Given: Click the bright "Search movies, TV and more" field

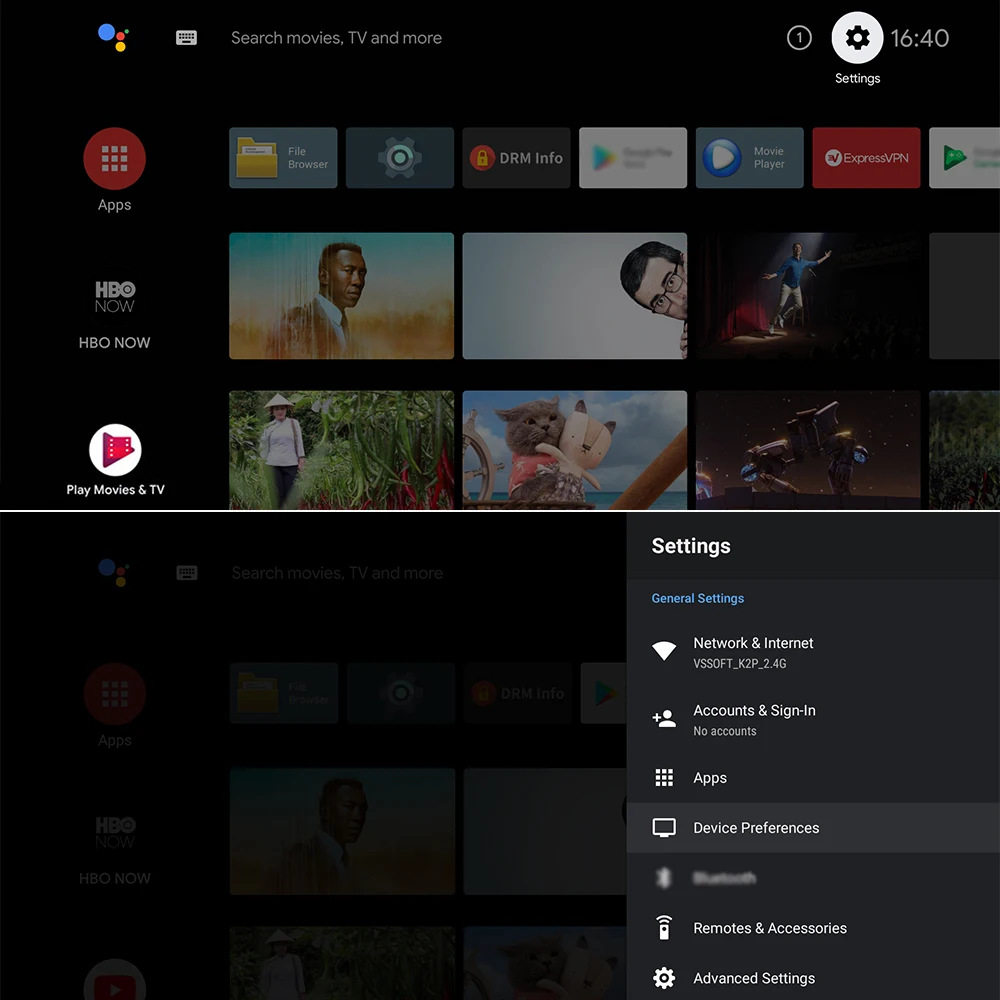Looking at the screenshot, I should [336, 38].
